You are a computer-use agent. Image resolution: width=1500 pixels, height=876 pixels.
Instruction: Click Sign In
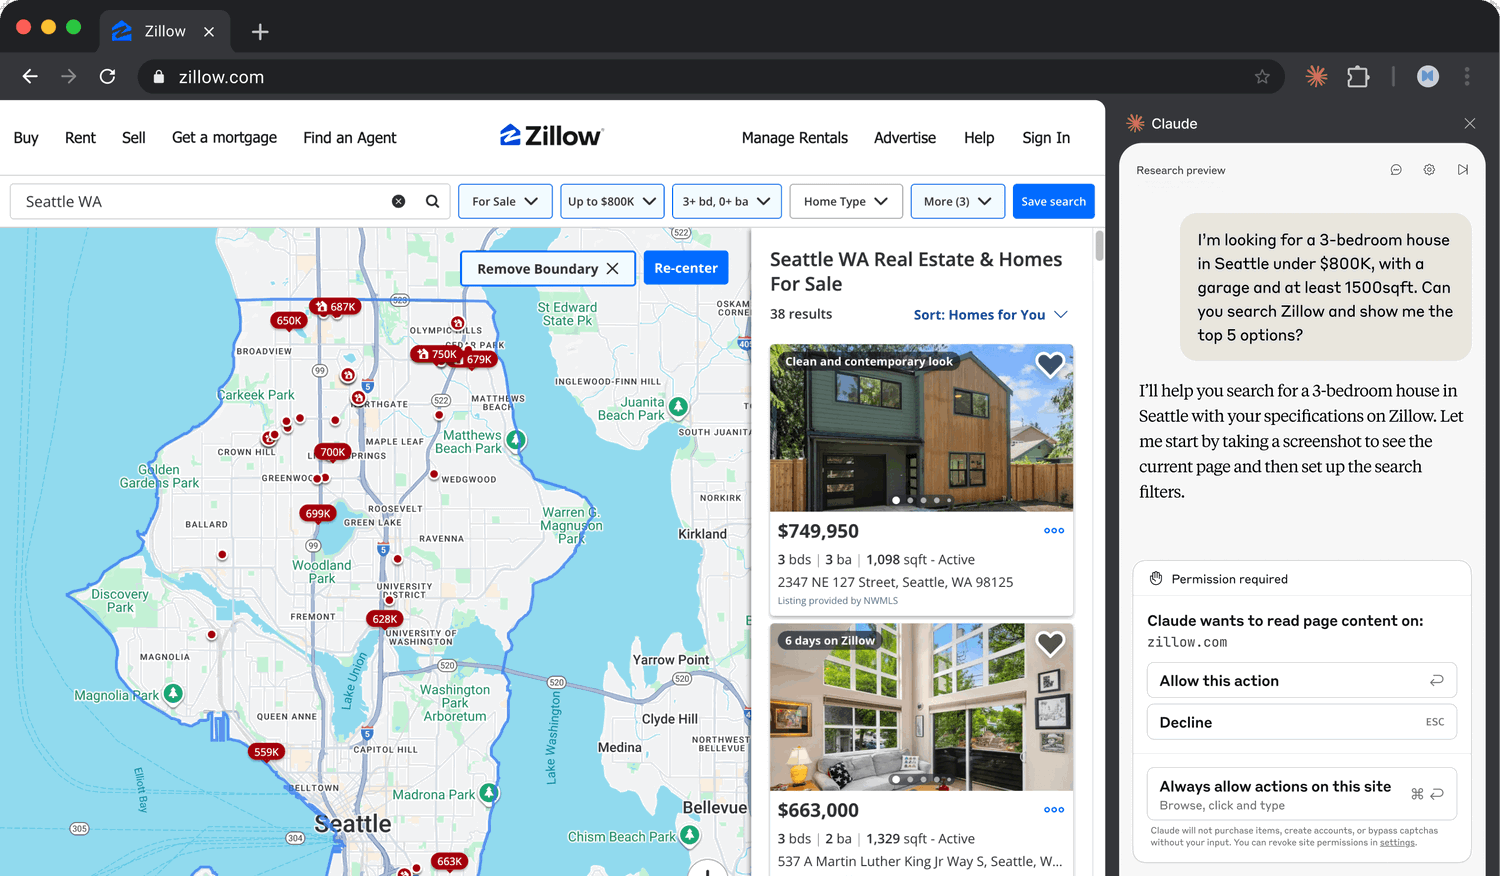(1046, 138)
